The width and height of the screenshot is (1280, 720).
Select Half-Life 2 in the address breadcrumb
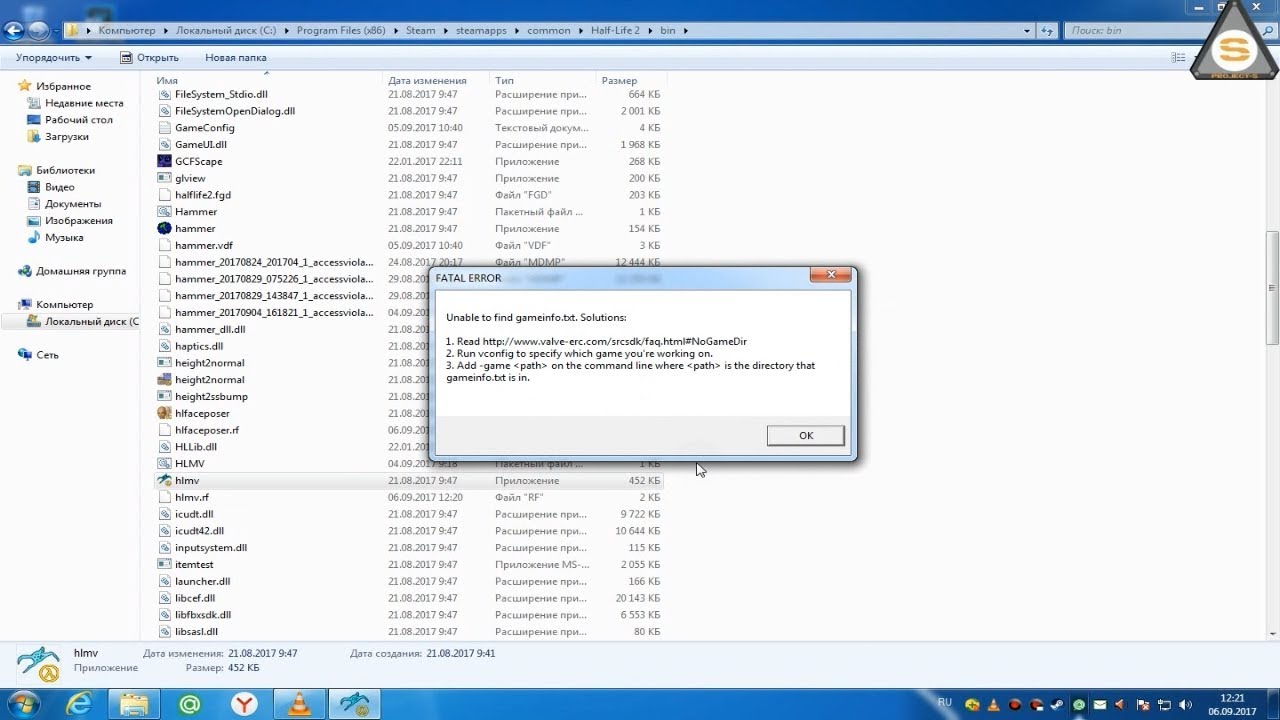pos(615,31)
